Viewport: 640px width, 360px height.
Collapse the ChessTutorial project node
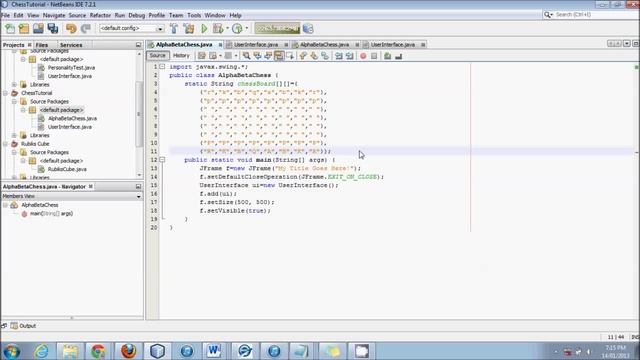click(5, 93)
